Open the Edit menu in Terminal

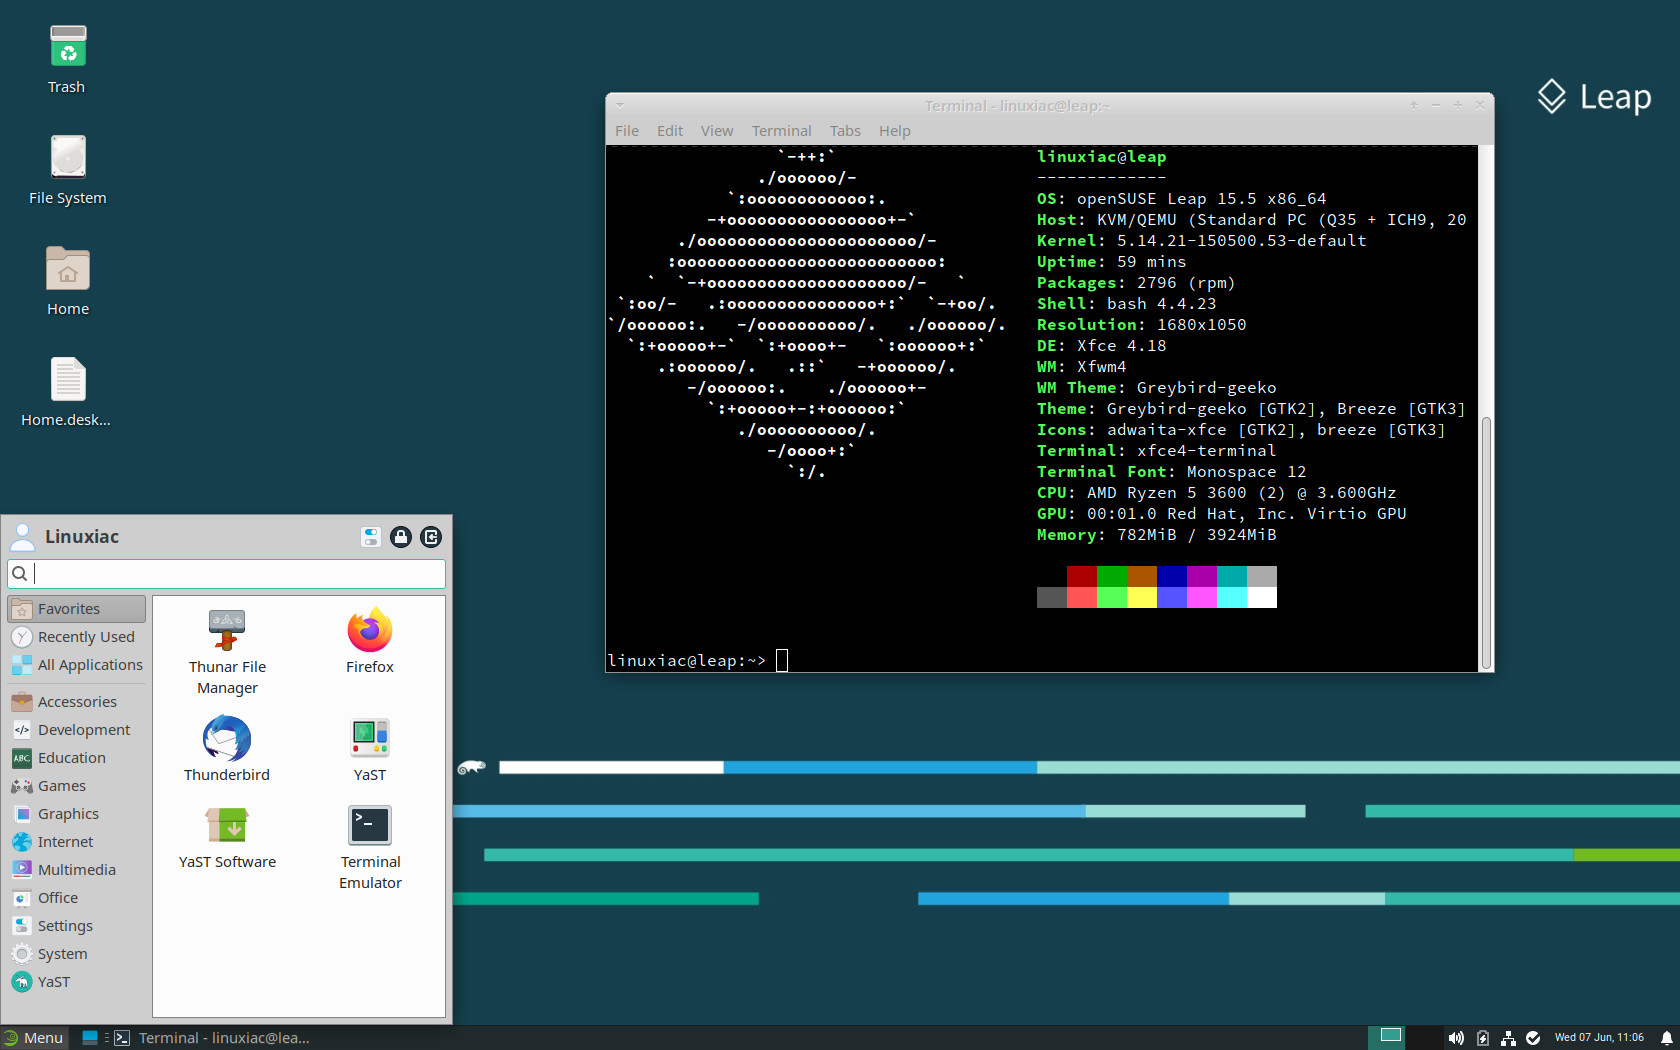(670, 131)
